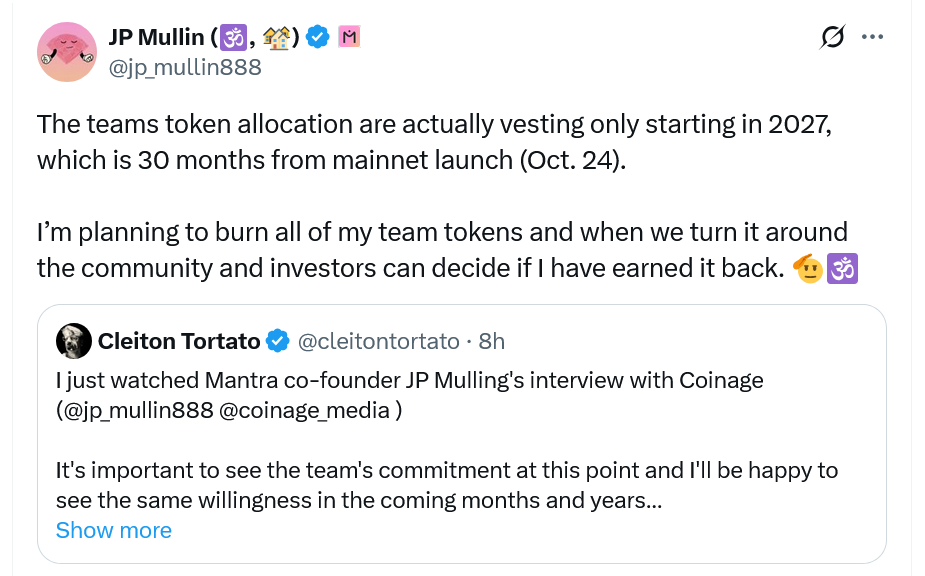This screenshot has width=925, height=576.
Task: Click the 8h timestamp on quoted tweet
Action: [492, 342]
